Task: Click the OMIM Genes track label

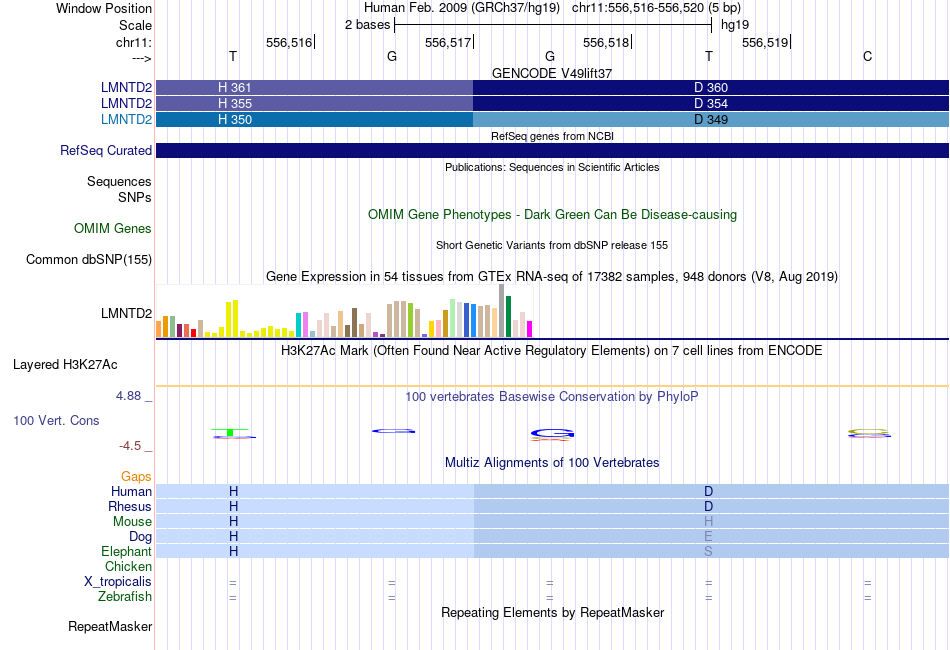Action: click(x=112, y=228)
